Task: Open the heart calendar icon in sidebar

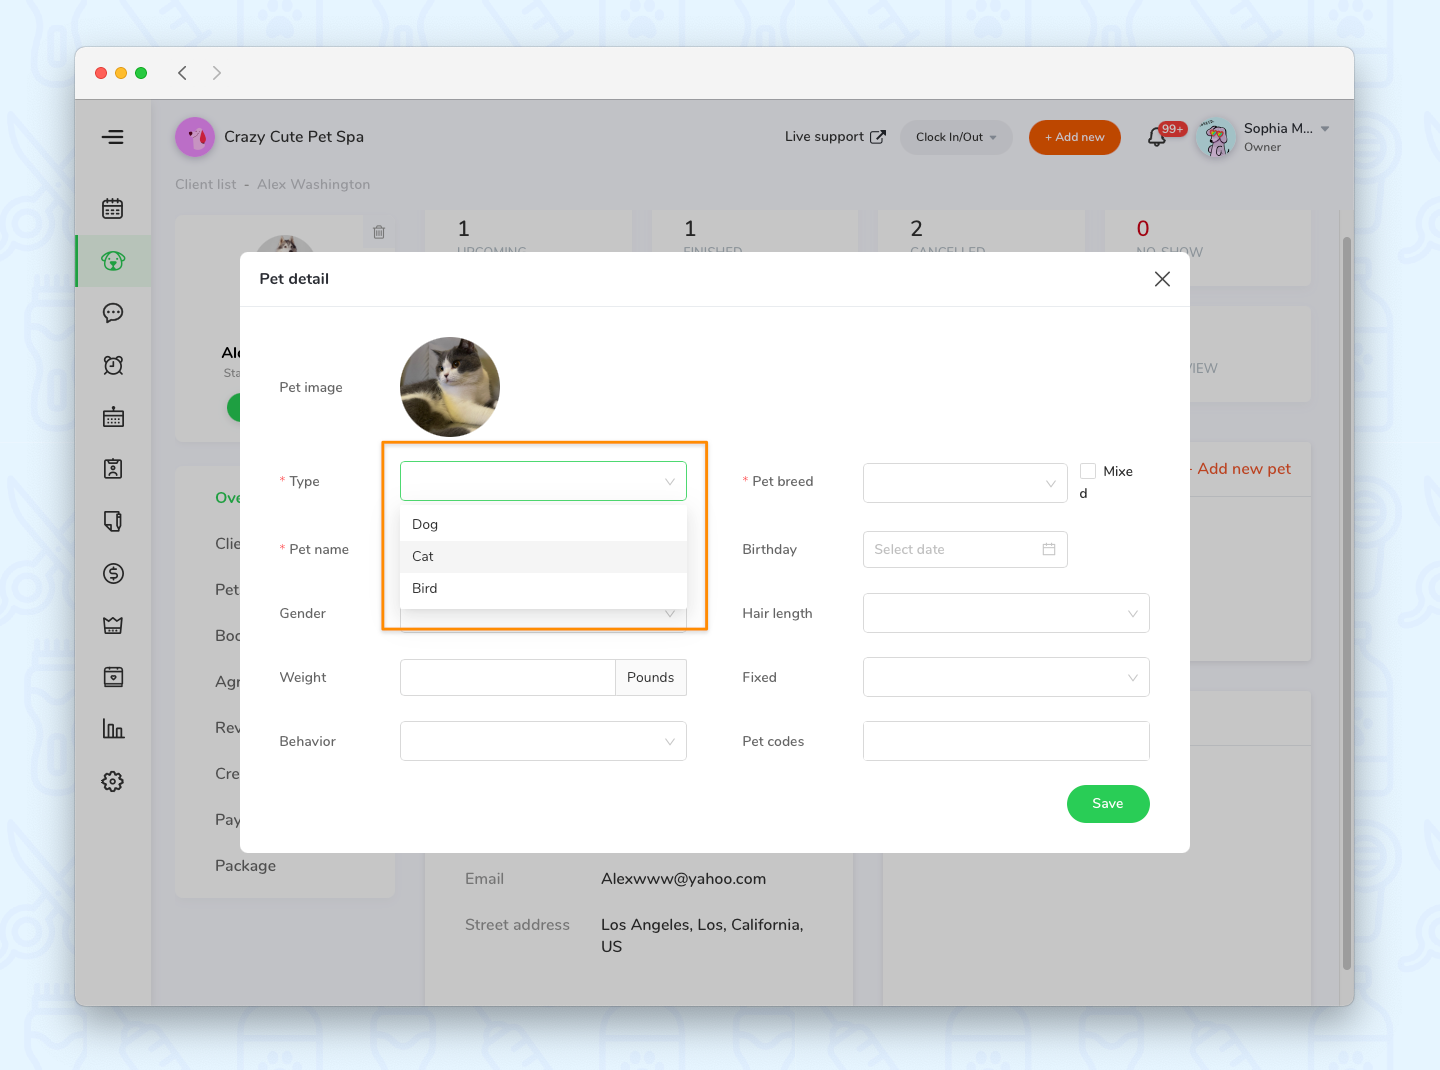Action: tap(113, 677)
